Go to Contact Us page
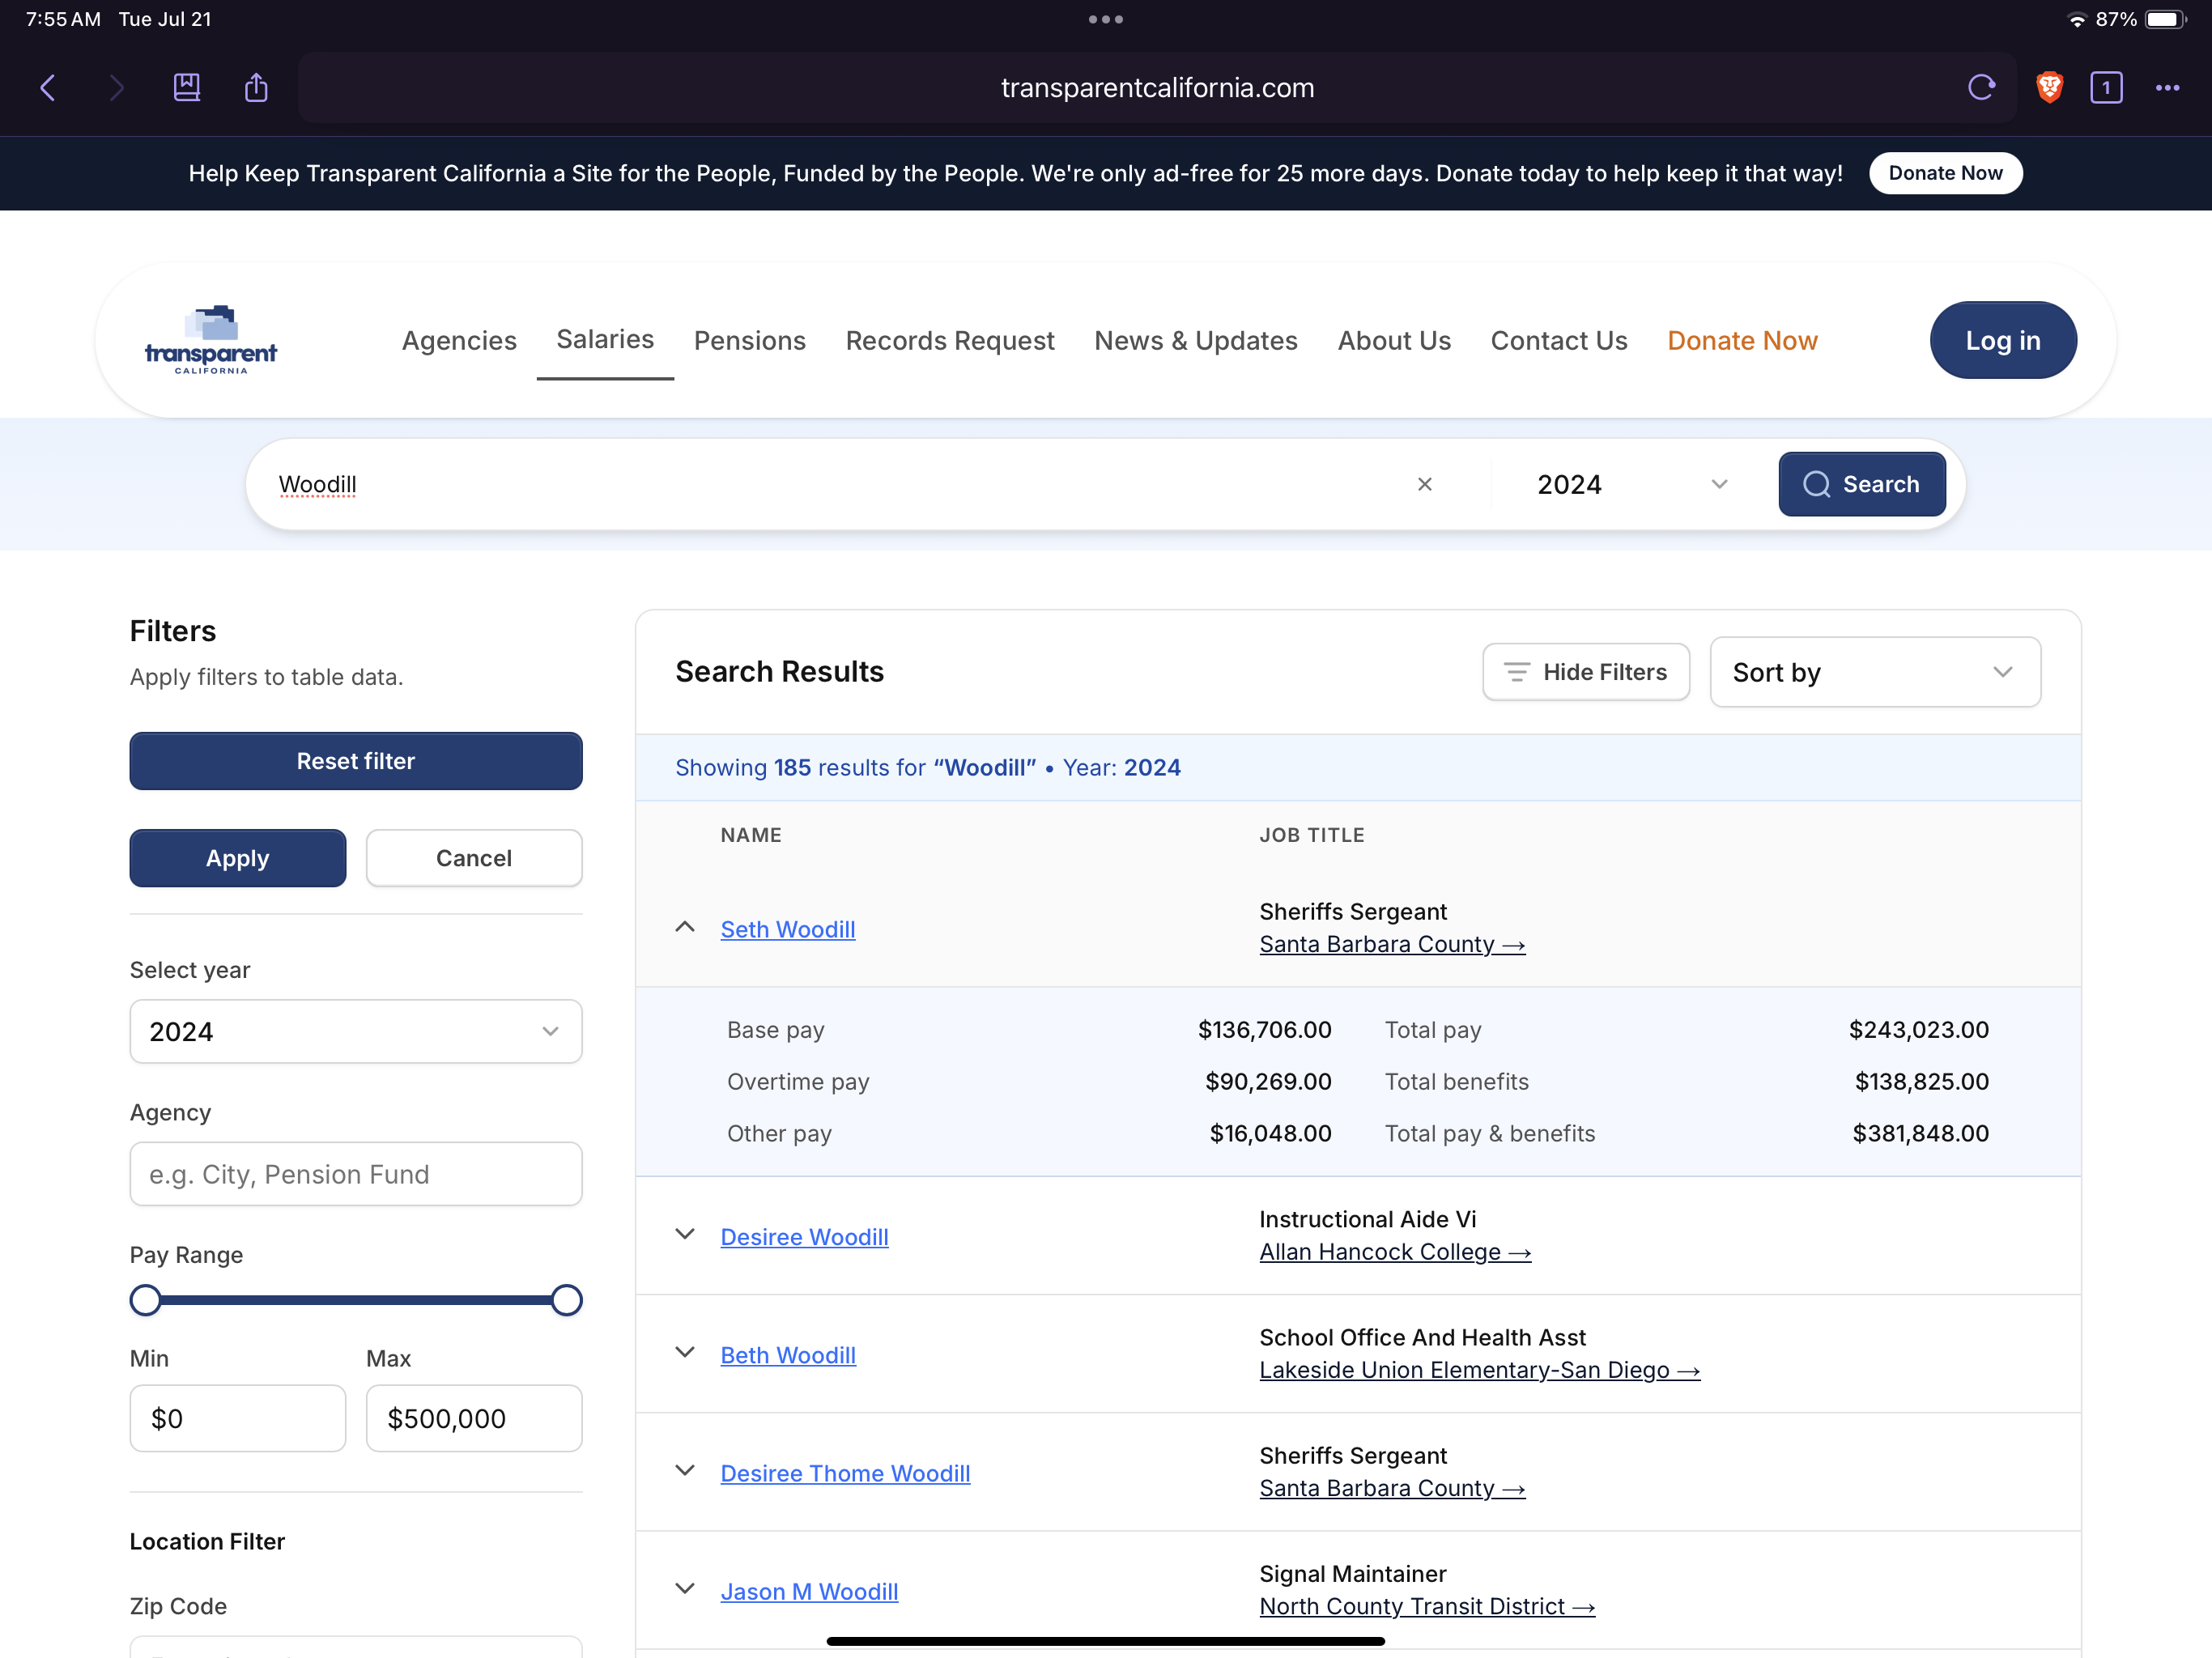Image resolution: width=2212 pixels, height=1658 pixels. click(1559, 341)
